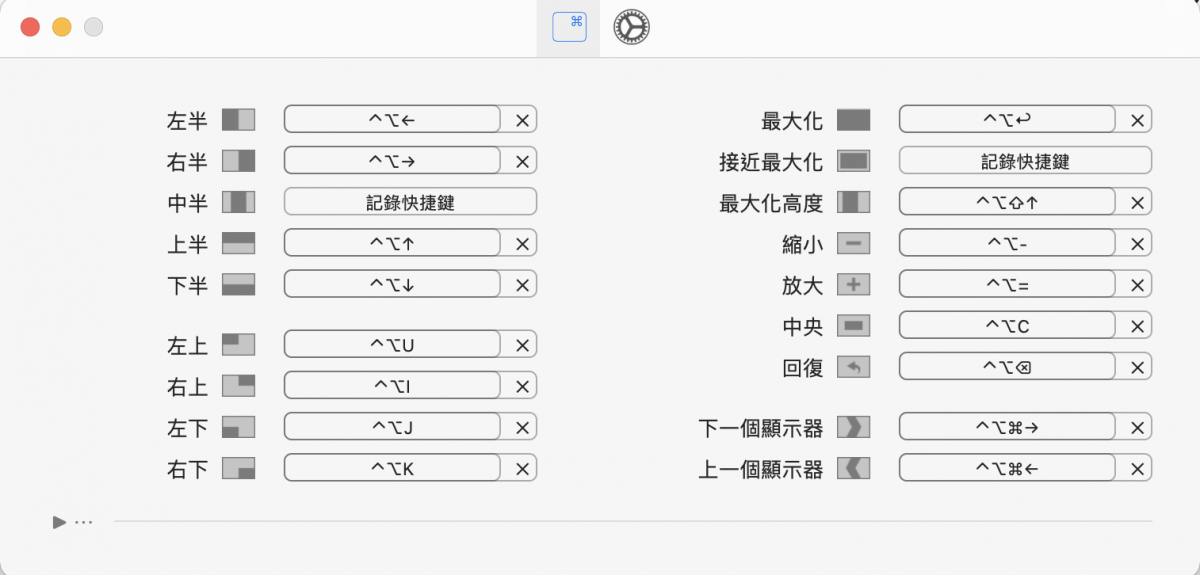This screenshot has width=1200, height=575.
Task: Clear the 回復 shortcut
Action: click(1137, 368)
